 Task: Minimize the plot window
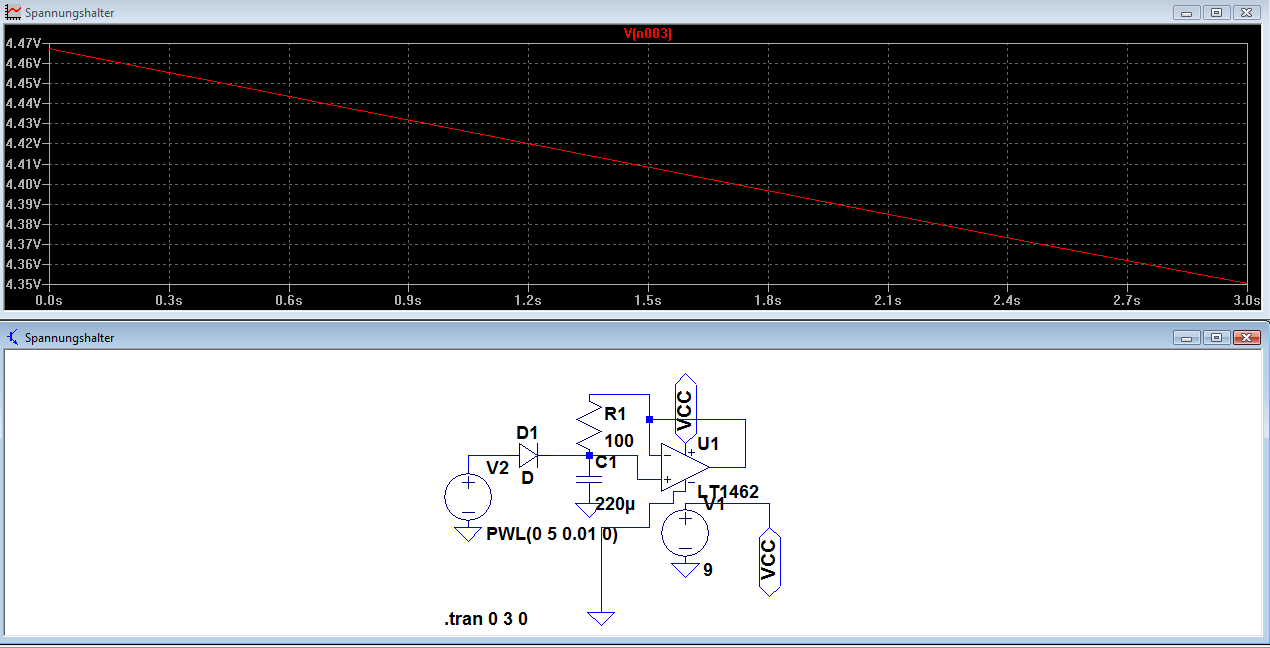point(1188,13)
